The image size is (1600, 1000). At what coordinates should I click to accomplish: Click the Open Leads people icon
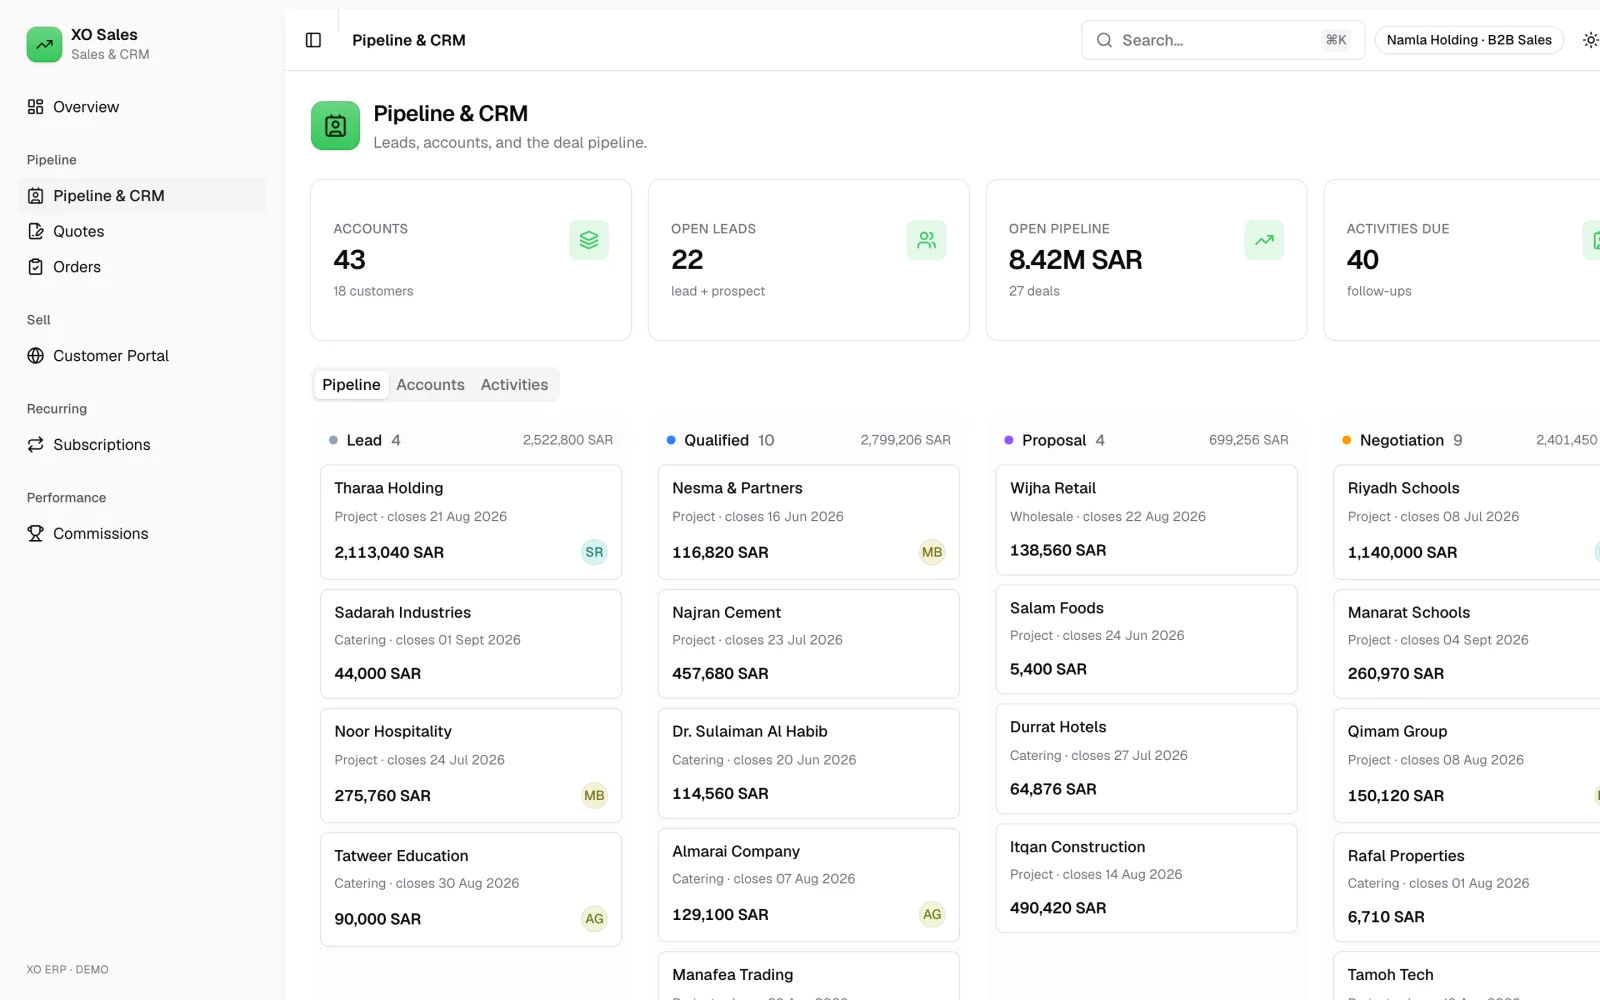click(927, 240)
